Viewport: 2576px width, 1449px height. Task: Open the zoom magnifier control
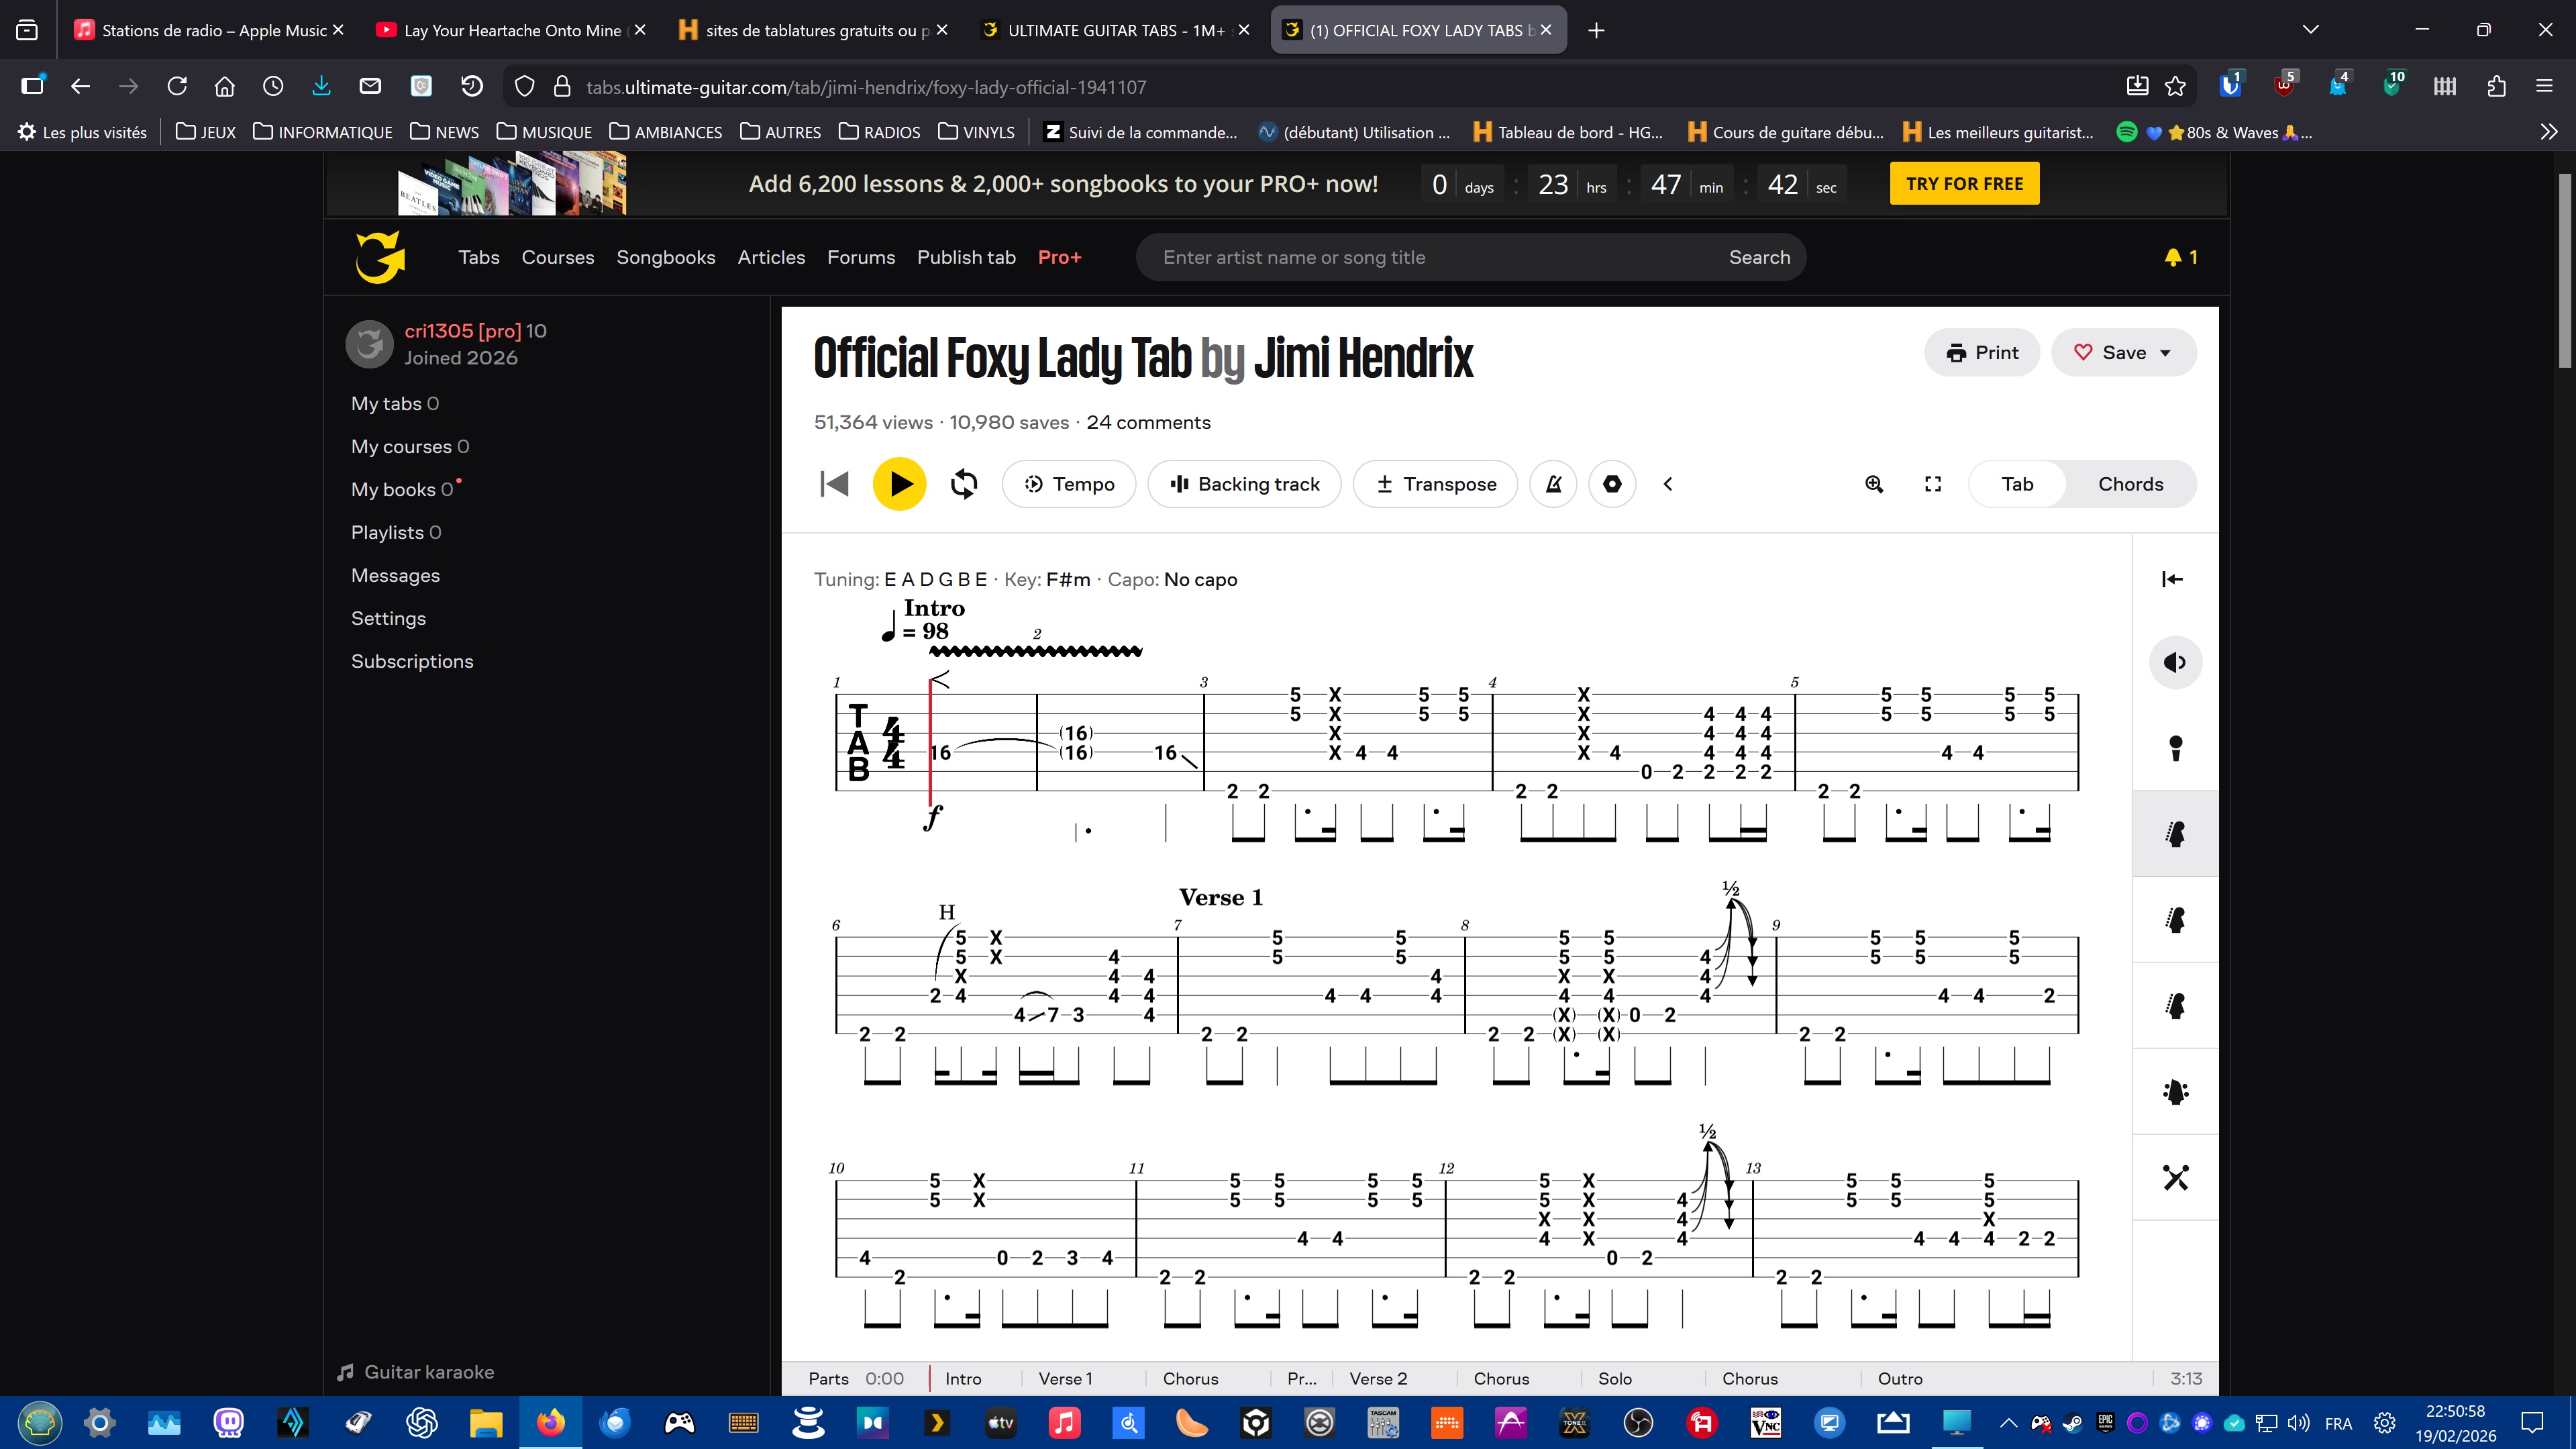1874,484
